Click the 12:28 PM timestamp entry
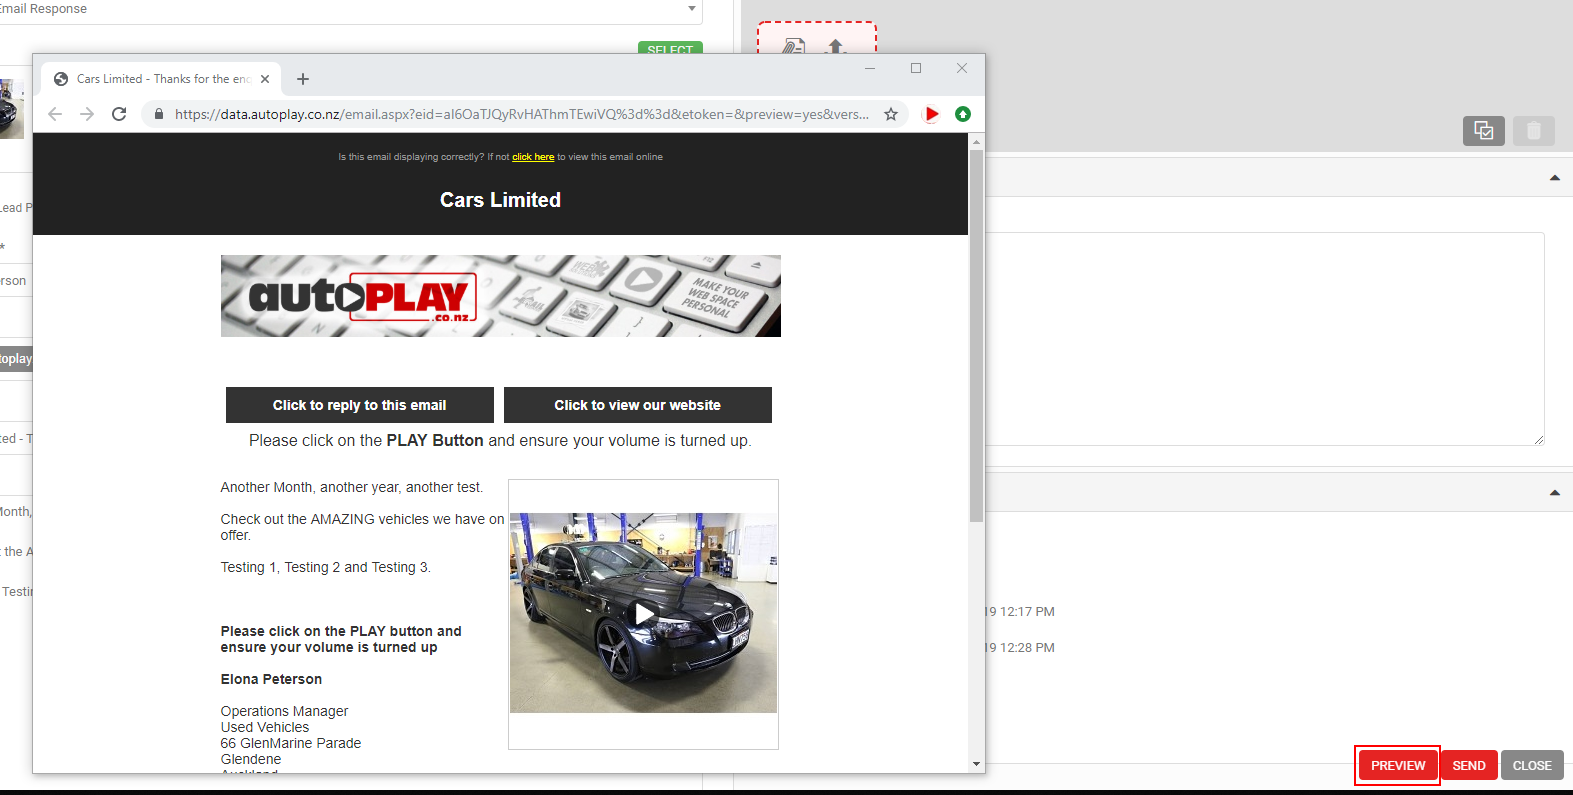1573x795 pixels. (1021, 648)
